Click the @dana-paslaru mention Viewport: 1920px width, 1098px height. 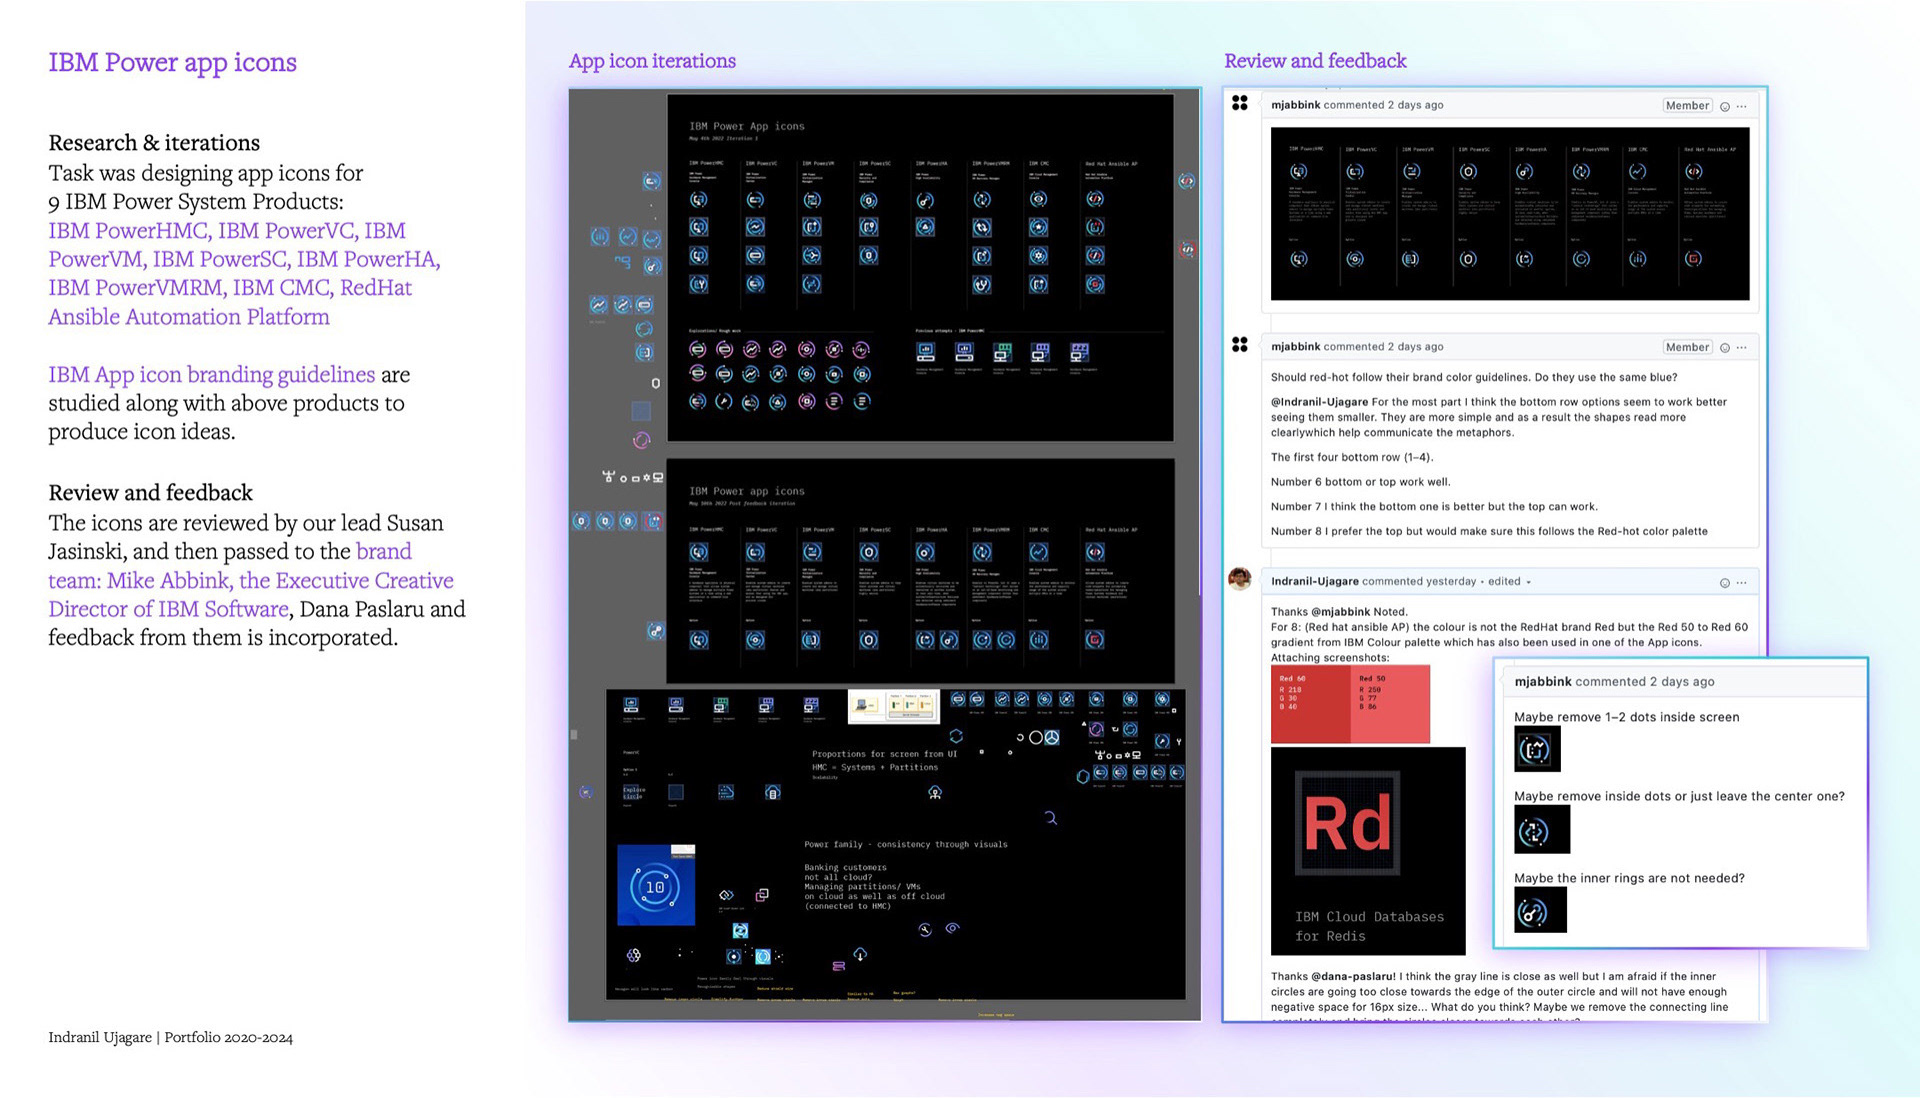(1353, 977)
